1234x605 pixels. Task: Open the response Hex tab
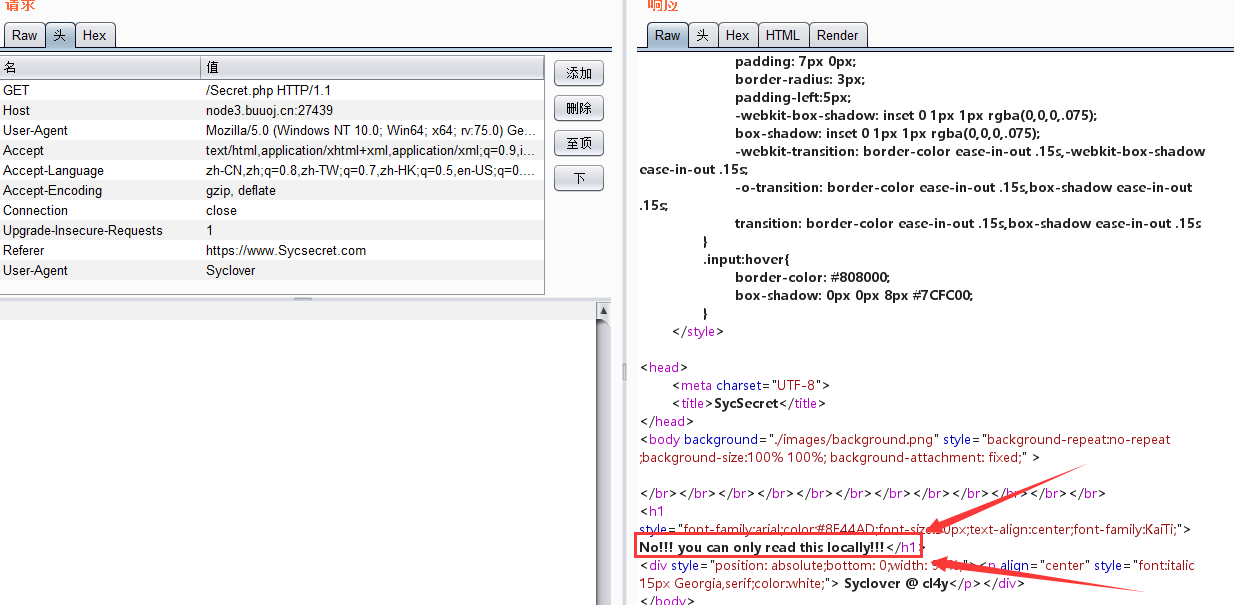tap(737, 35)
